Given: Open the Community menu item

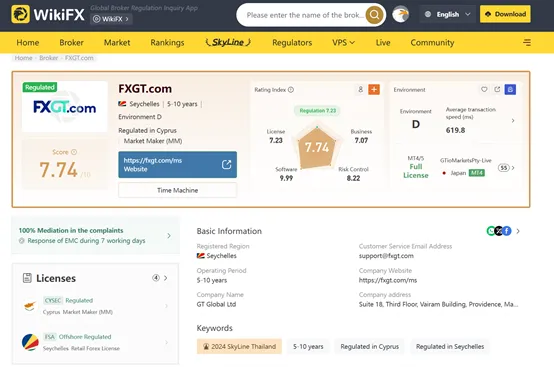Looking at the screenshot, I should coord(432,43).
